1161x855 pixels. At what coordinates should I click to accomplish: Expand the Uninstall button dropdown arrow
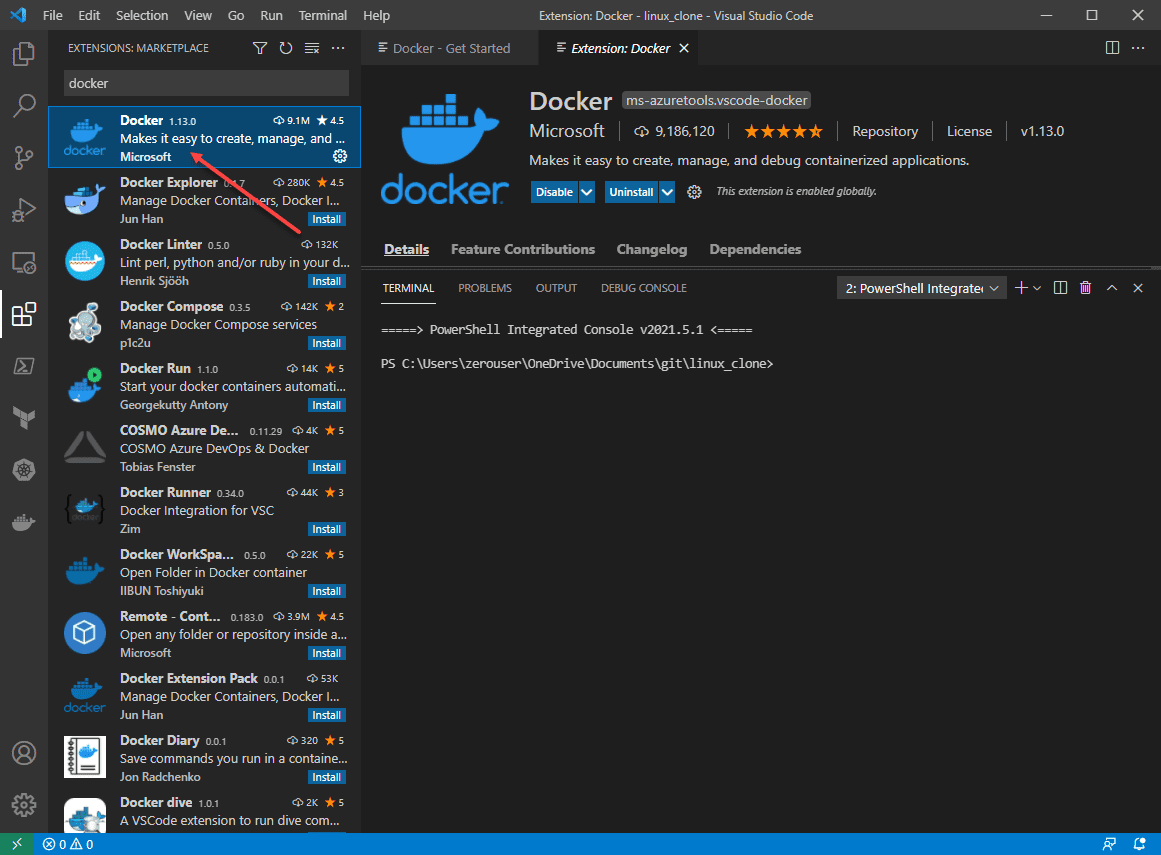(667, 192)
